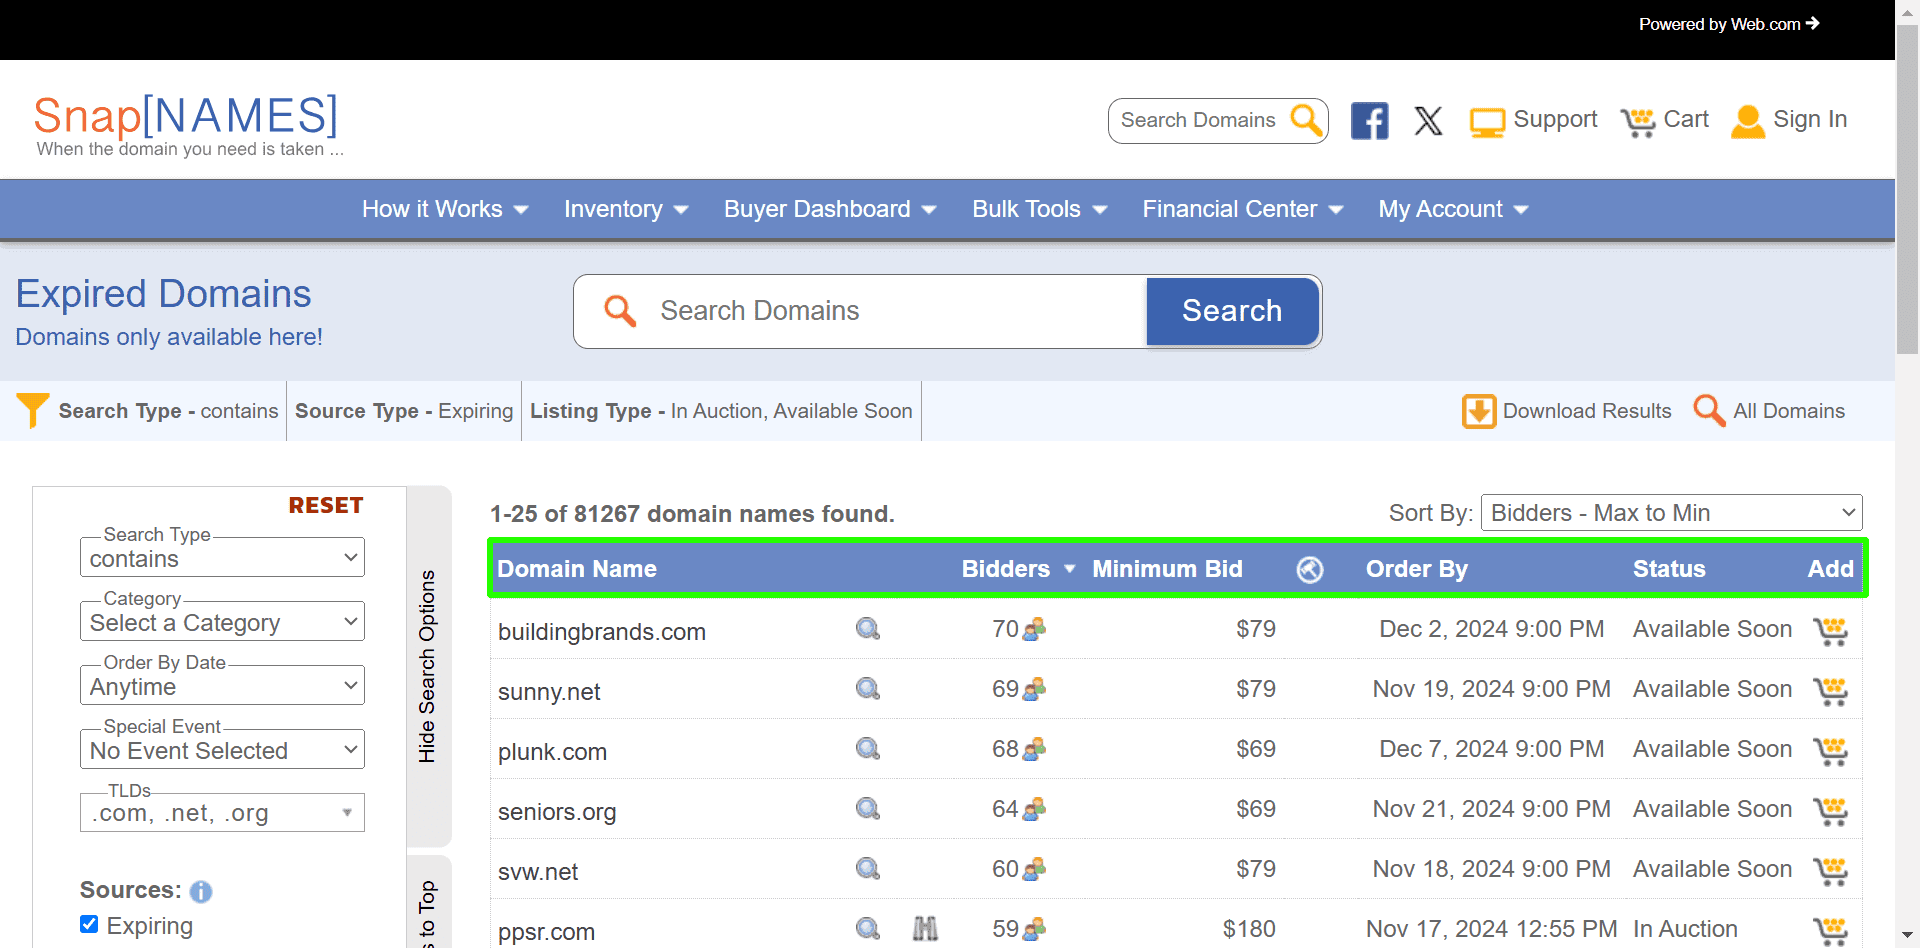The height and width of the screenshot is (948, 1920).
Task: Open SnapNames Facebook page
Action: click(1369, 120)
